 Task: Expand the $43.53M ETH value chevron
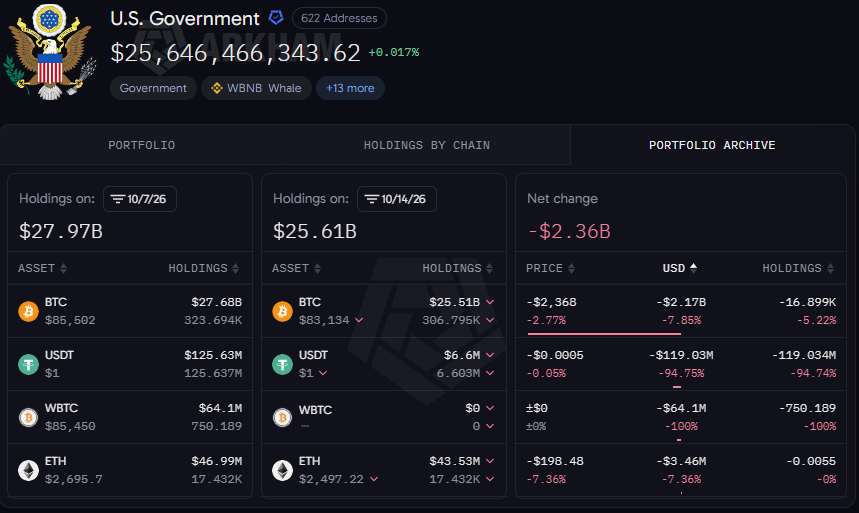[x=490, y=461]
